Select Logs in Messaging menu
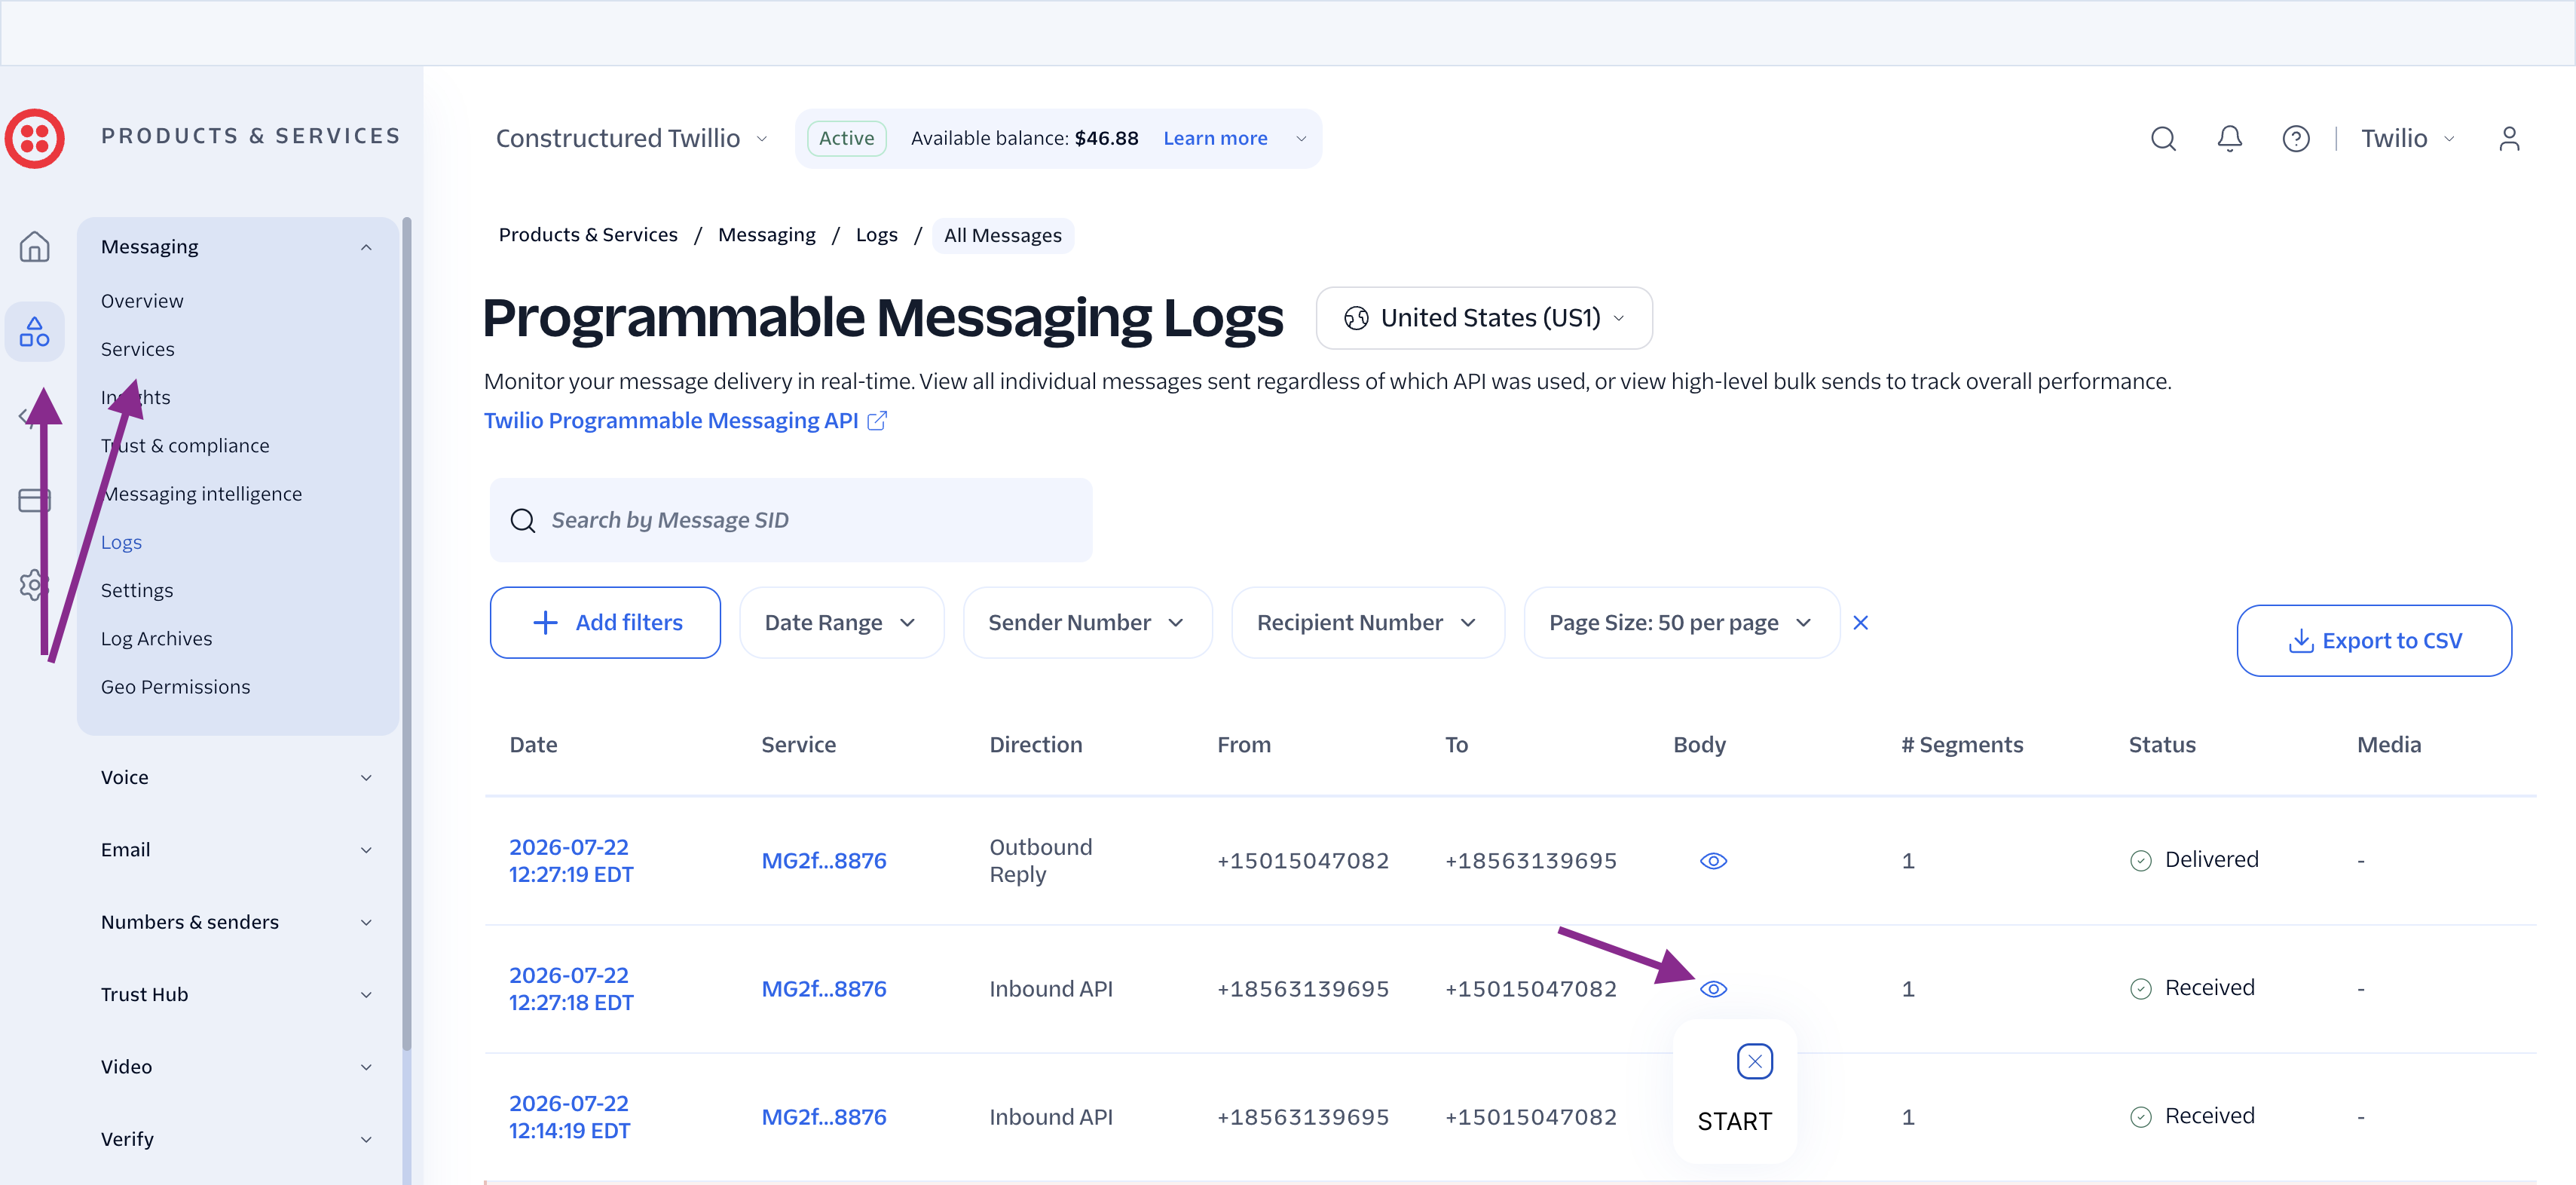This screenshot has height=1185, width=2576. pos(121,542)
